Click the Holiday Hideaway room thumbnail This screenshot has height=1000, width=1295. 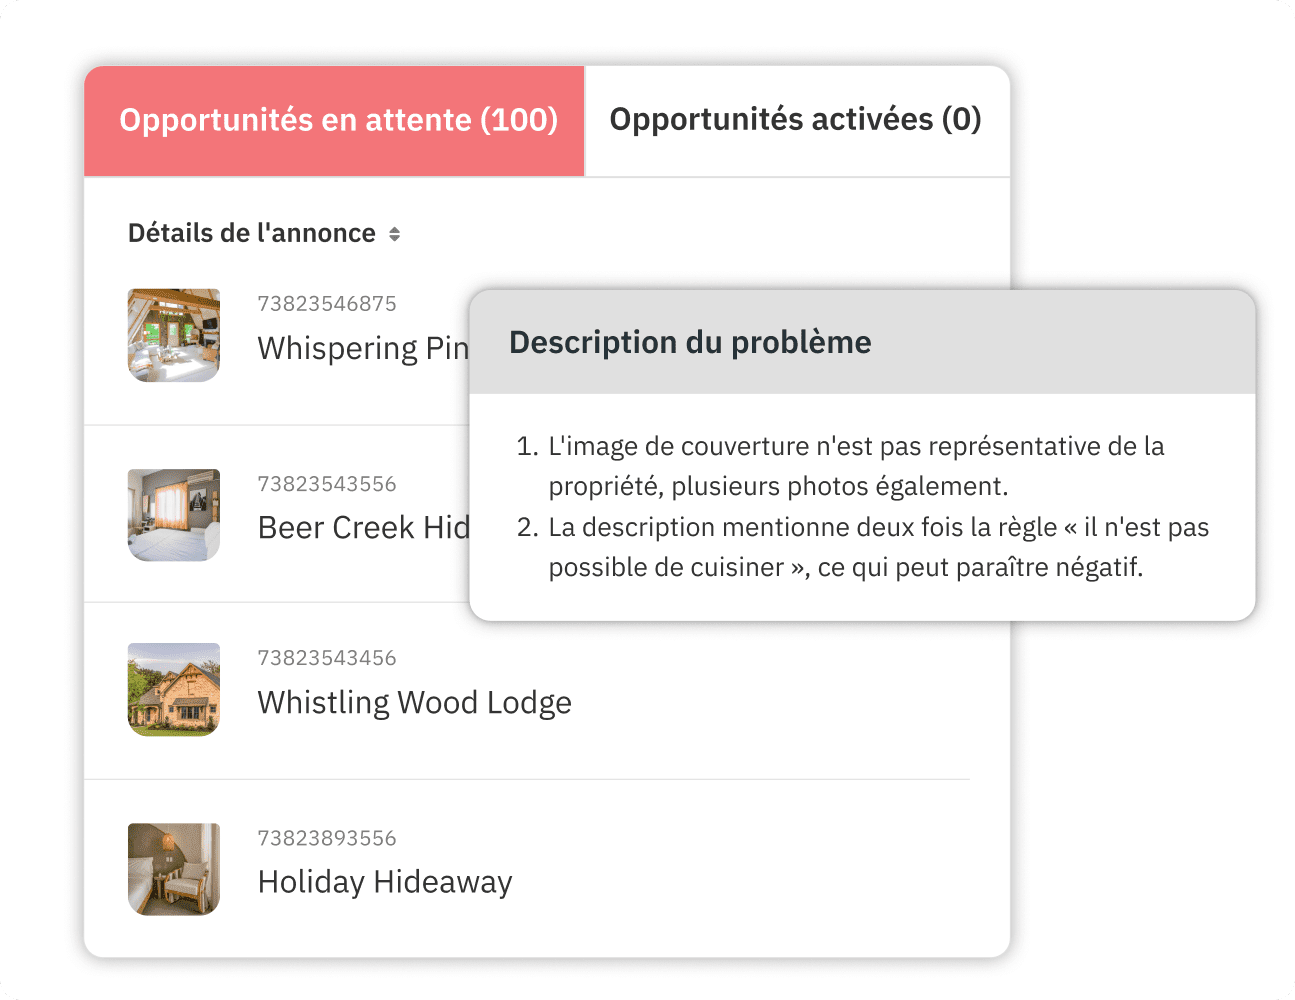173,869
